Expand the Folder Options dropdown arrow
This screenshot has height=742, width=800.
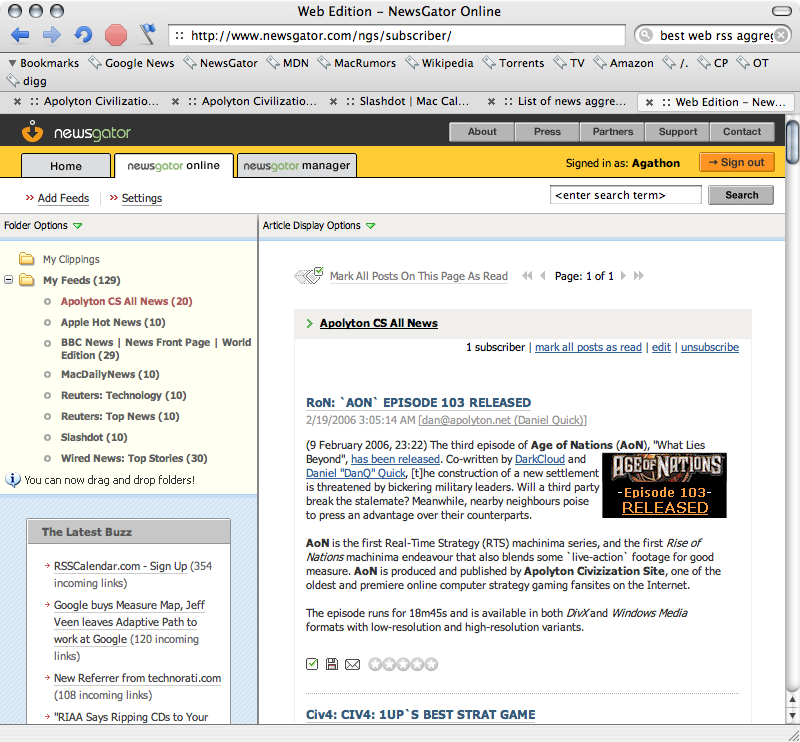(78, 226)
